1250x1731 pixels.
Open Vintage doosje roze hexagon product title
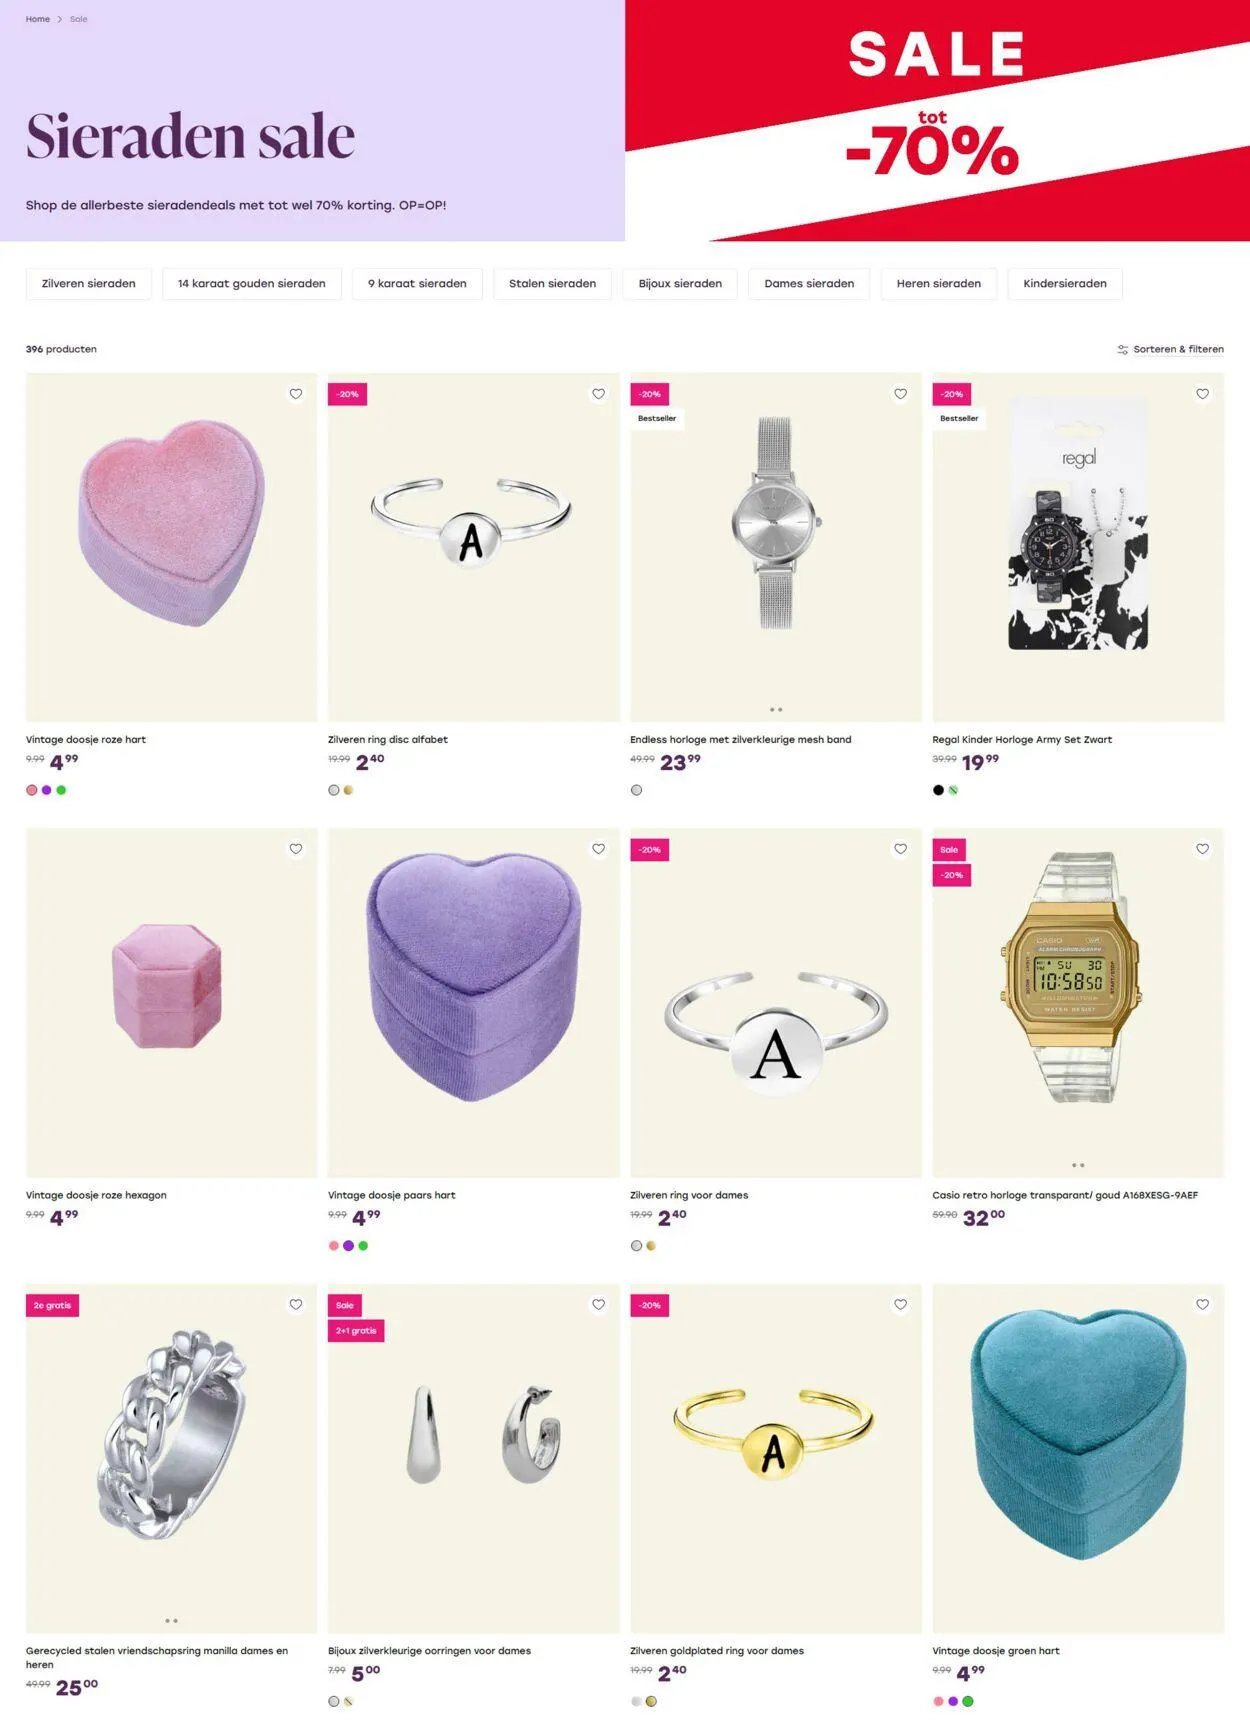96,1195
